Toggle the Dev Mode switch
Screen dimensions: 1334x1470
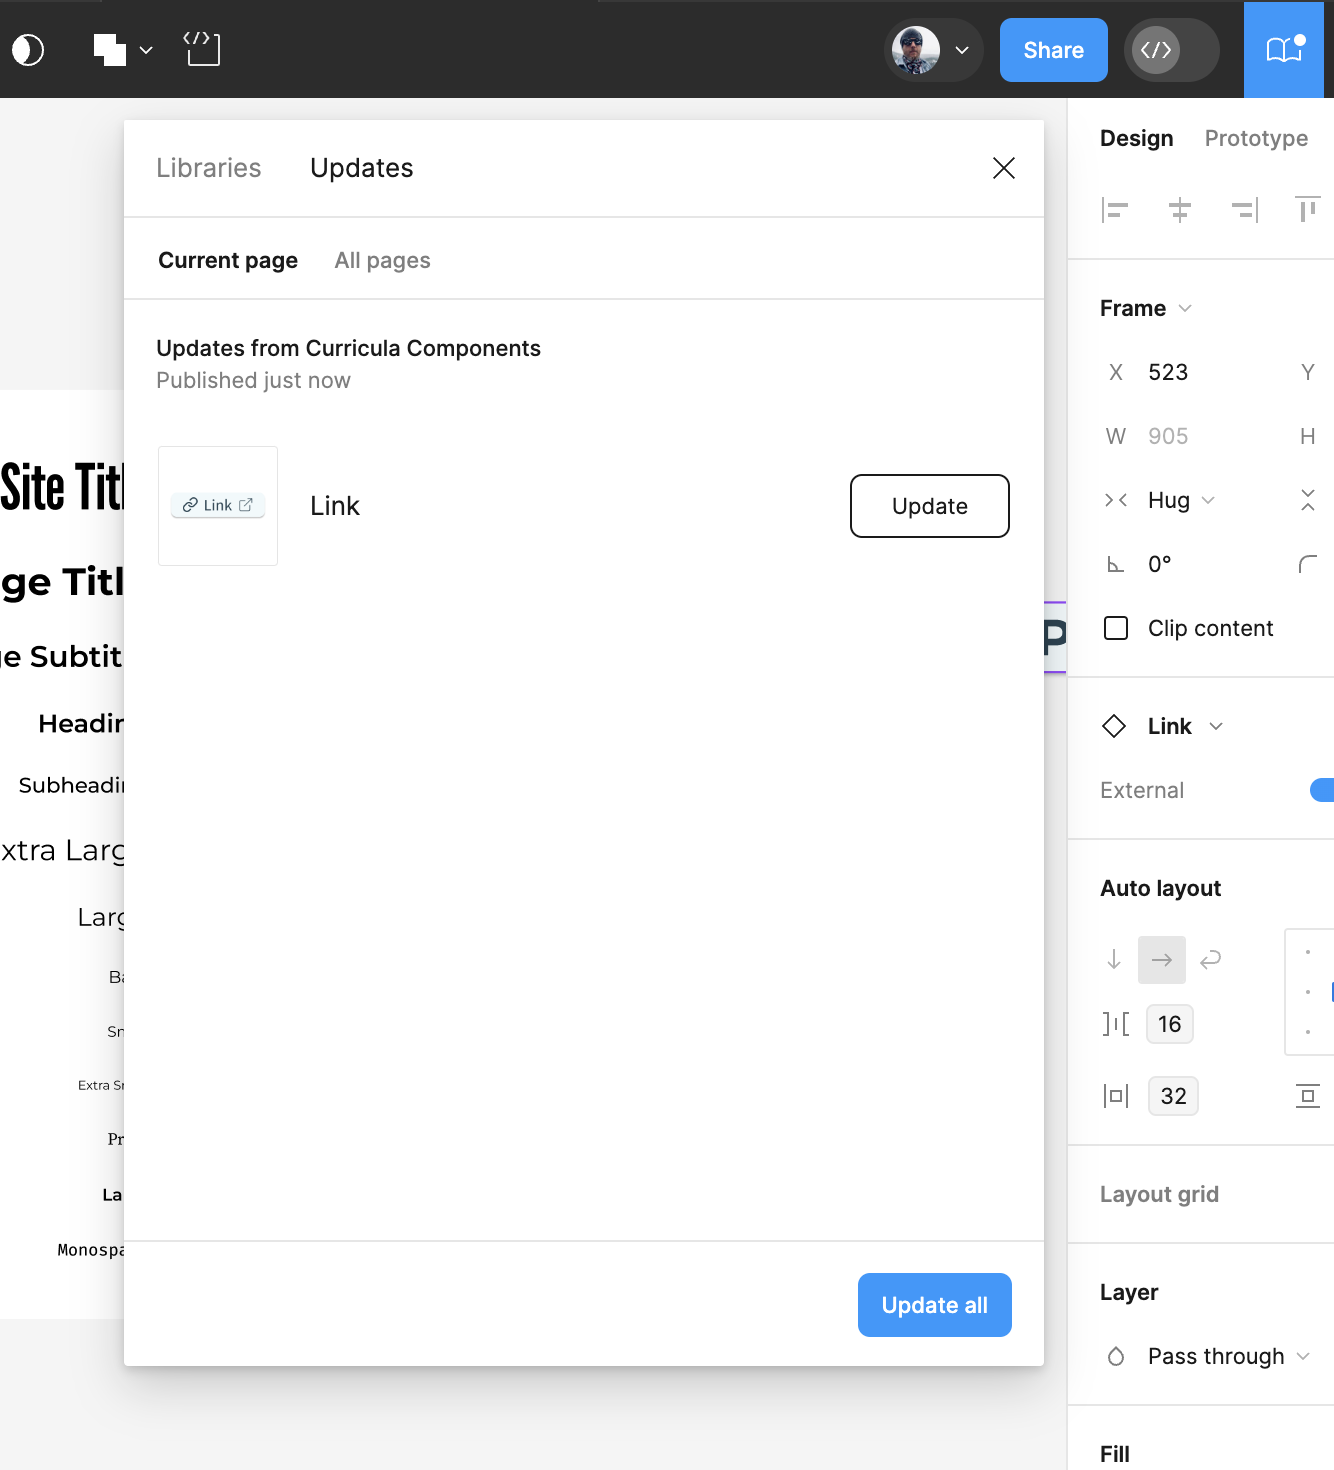click(1171, 50)
